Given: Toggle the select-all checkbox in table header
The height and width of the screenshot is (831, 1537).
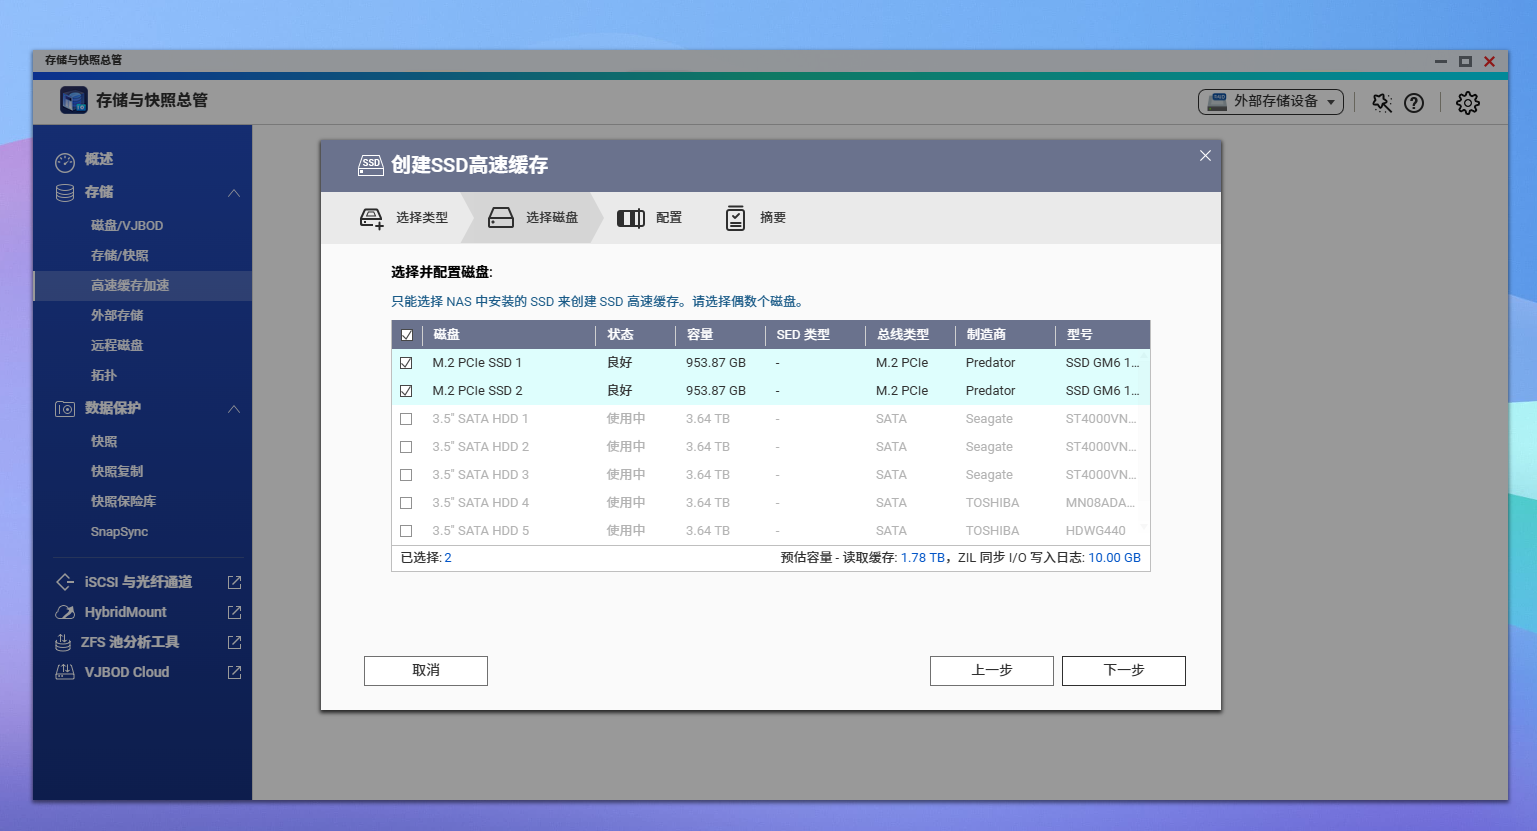Looking at the screenshot, I should click(406, 335).
